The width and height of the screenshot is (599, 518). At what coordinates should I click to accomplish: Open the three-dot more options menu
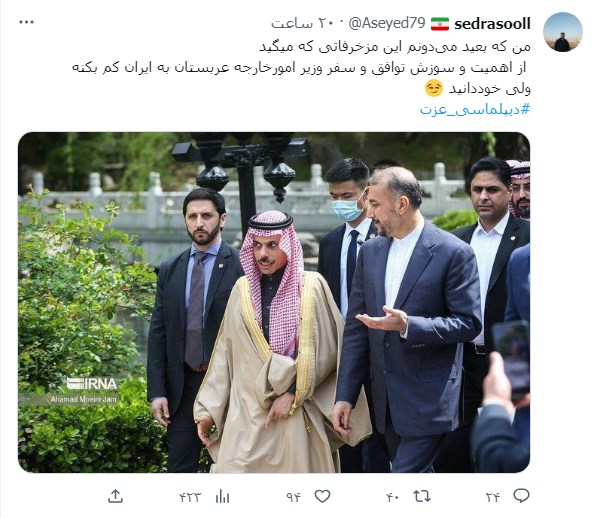(26, 22)
